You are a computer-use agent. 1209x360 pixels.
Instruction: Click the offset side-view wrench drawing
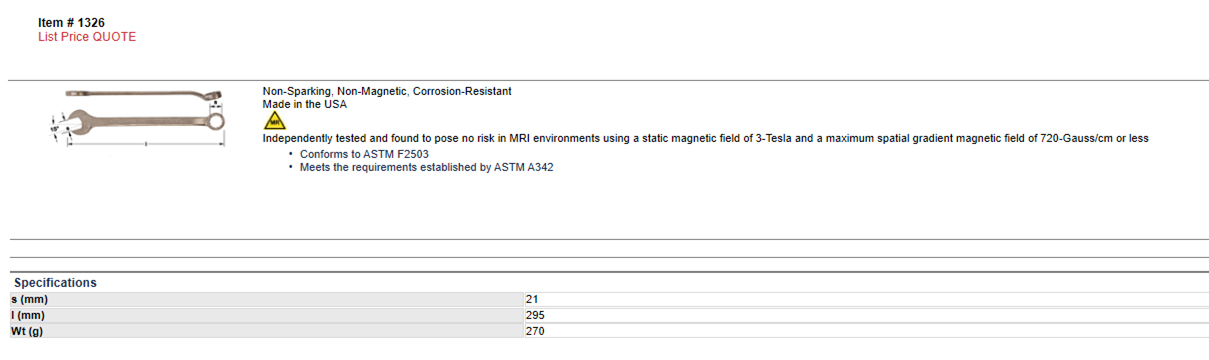[x=142, y=96]
